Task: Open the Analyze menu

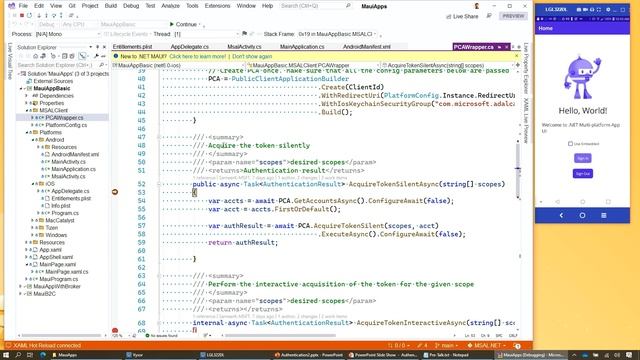Action: [171, 6]
